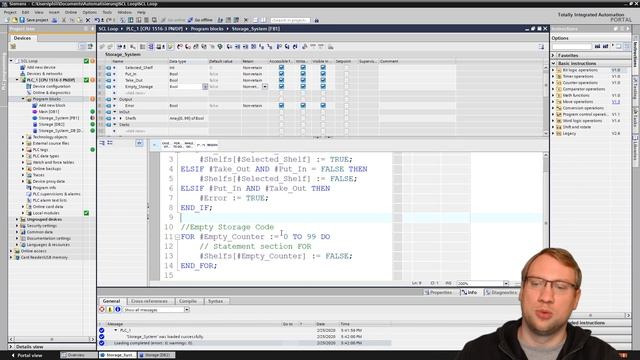Select Storage [DB2] block in tree
The width and height of the screenshot is (640, 360).
coord(51,124)
